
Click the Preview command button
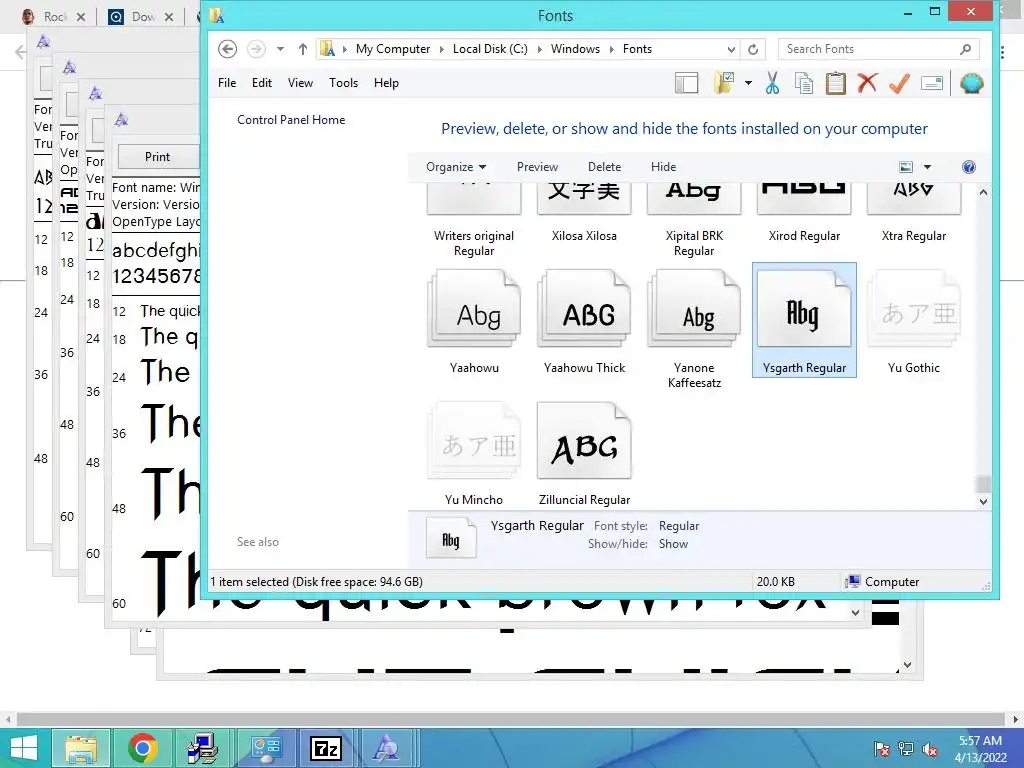point(537,167)
